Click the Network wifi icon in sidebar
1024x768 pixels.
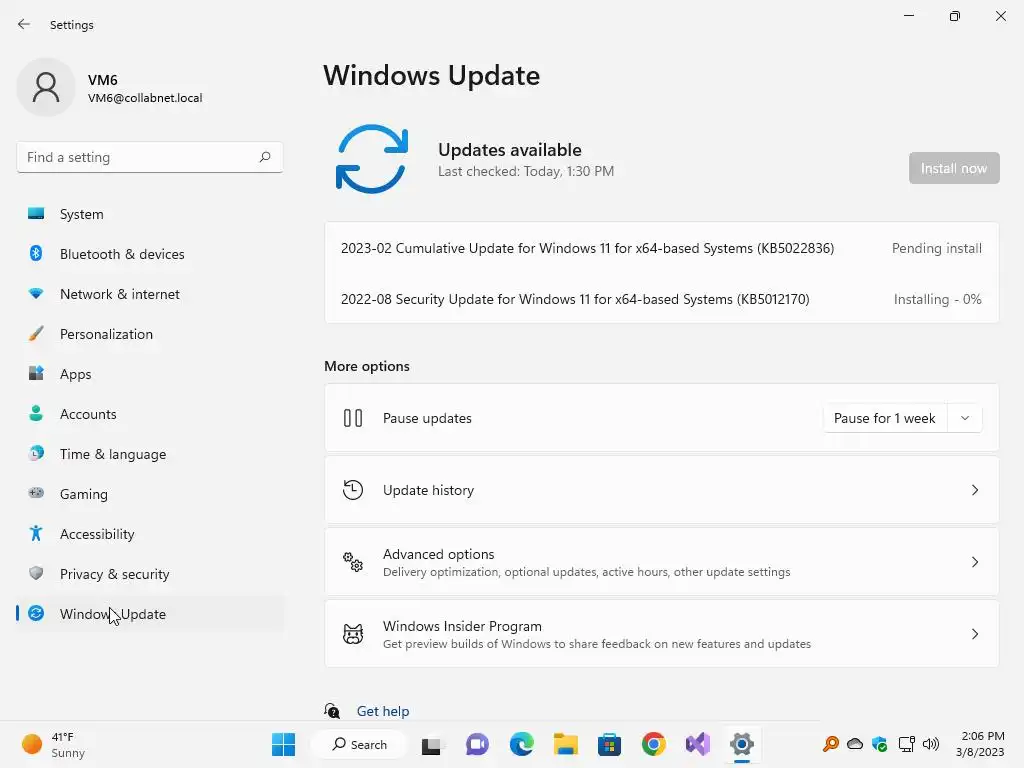36,294
